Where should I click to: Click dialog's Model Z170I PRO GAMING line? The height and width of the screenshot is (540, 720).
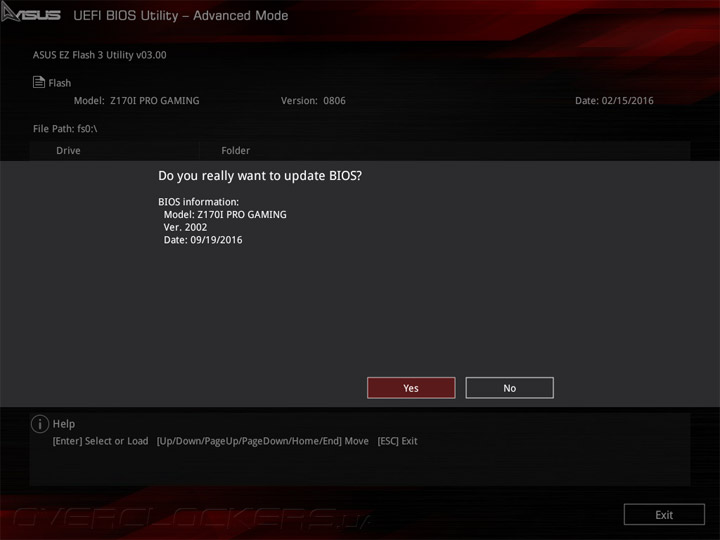pos(225,214)
